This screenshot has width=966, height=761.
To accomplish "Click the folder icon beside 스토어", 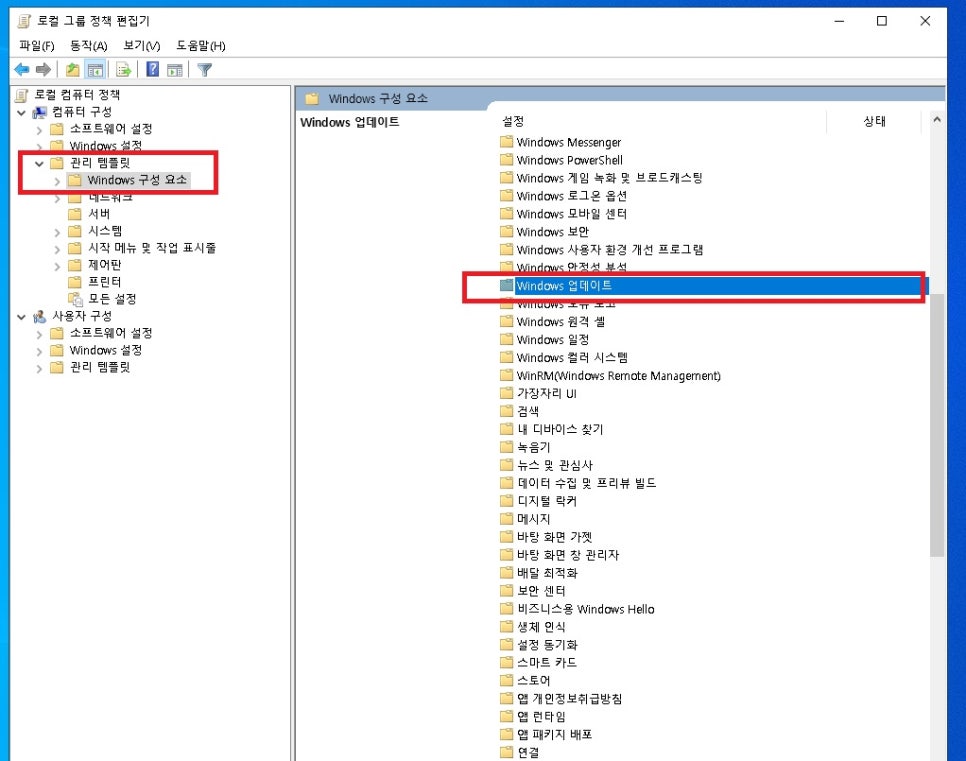I will tap(506, 680).
